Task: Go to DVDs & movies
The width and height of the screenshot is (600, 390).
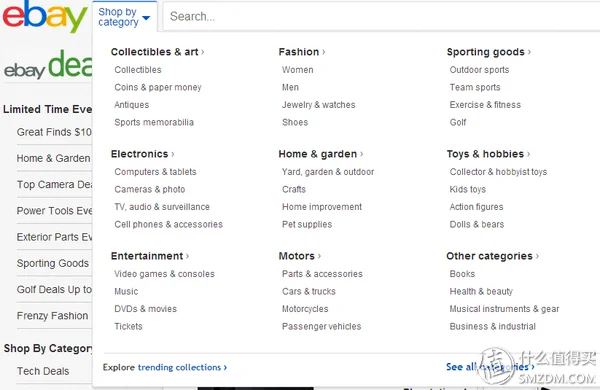Action: click(145, 309)
